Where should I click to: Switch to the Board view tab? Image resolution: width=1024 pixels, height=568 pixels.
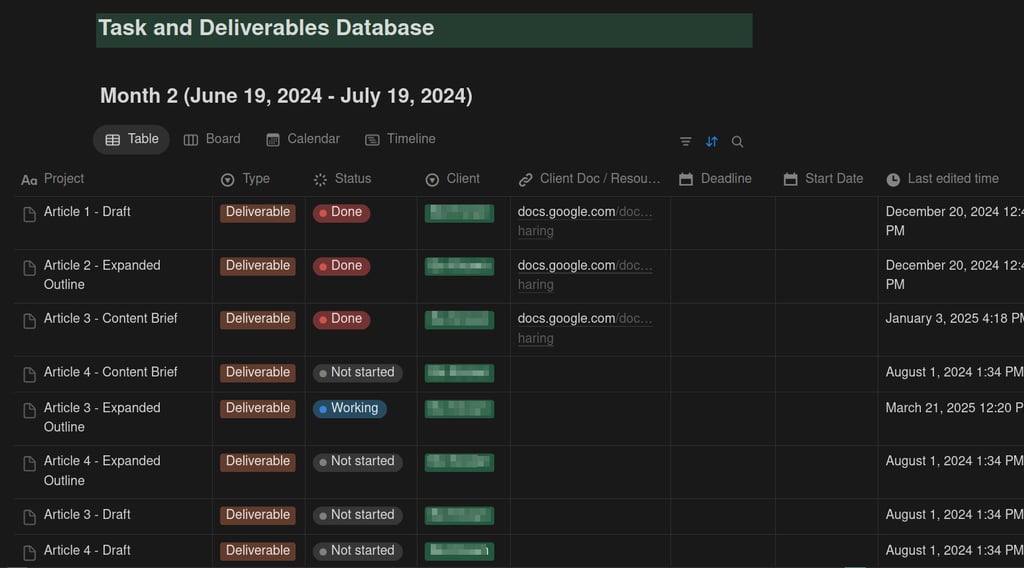(x=212, y=139)
